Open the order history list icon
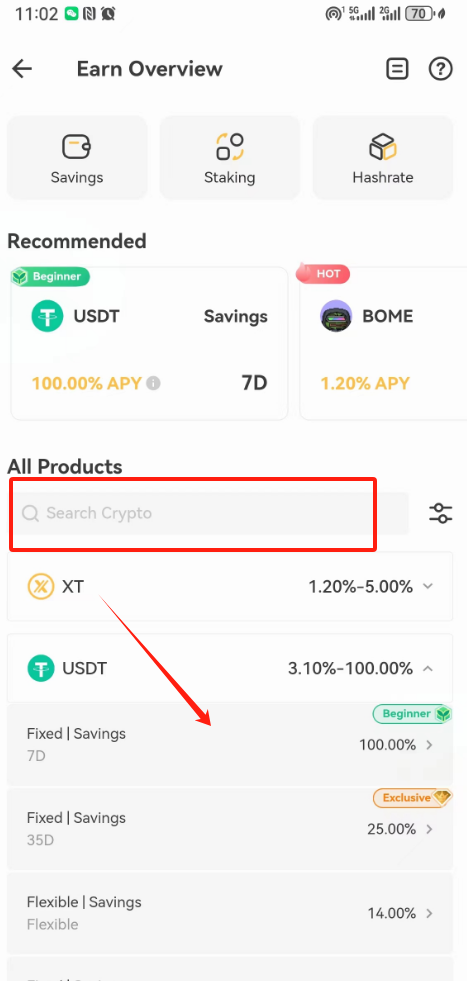This screenshot has height=981, width=467. pos(397,69)
